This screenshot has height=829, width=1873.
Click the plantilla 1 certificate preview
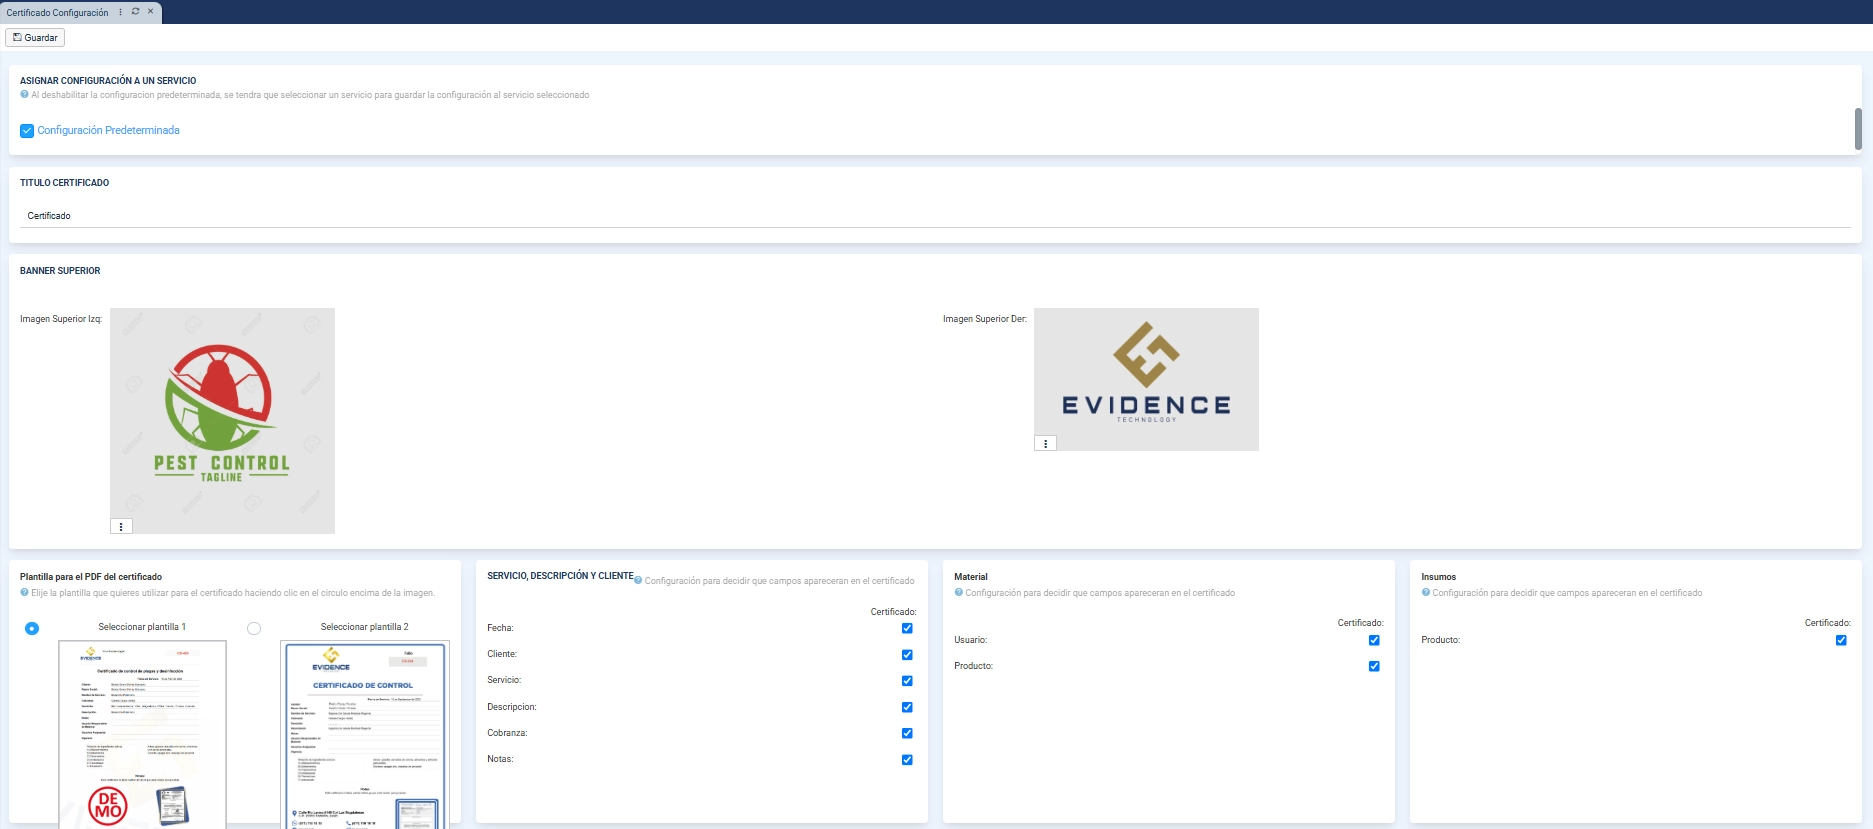143,734
